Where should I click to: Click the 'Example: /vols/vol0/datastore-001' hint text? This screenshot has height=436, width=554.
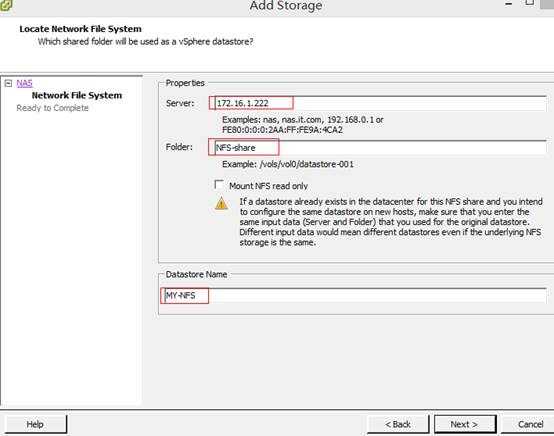tap(288, 164)
